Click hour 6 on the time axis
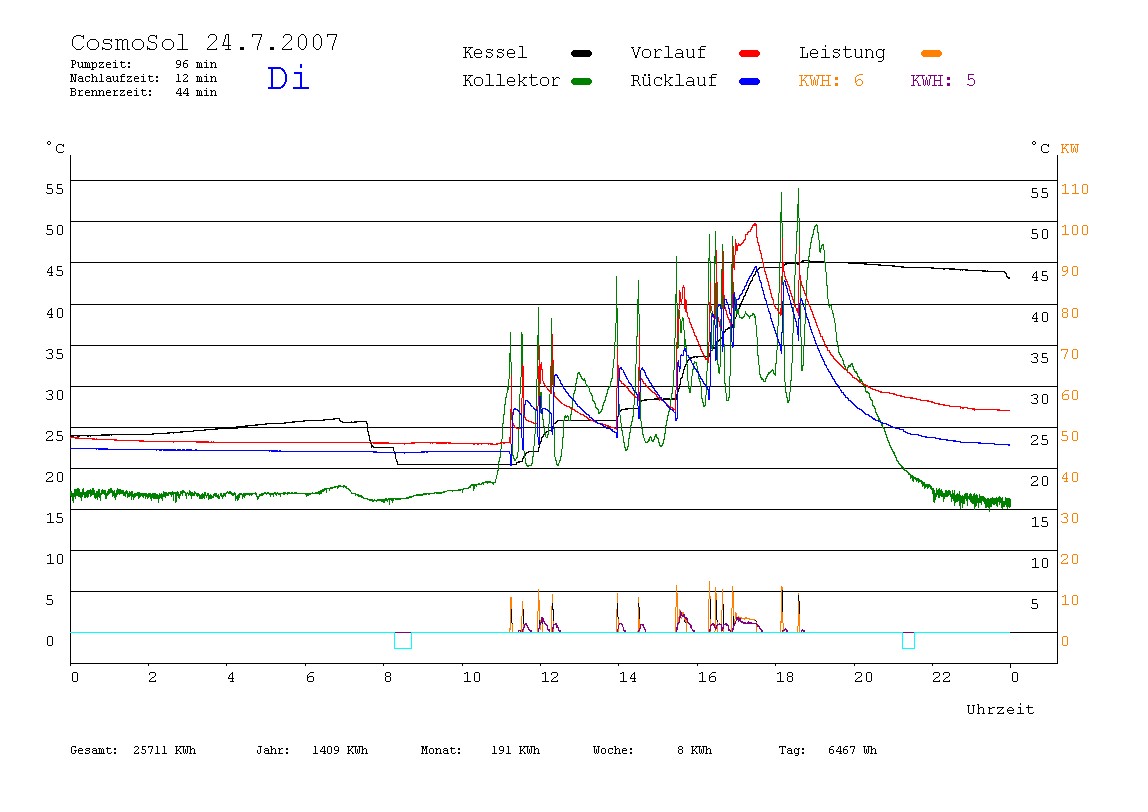1148x812 pixels. click(310, 677)
